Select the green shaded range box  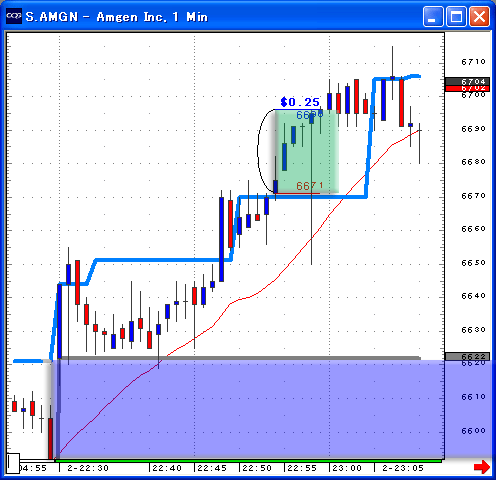307,151
